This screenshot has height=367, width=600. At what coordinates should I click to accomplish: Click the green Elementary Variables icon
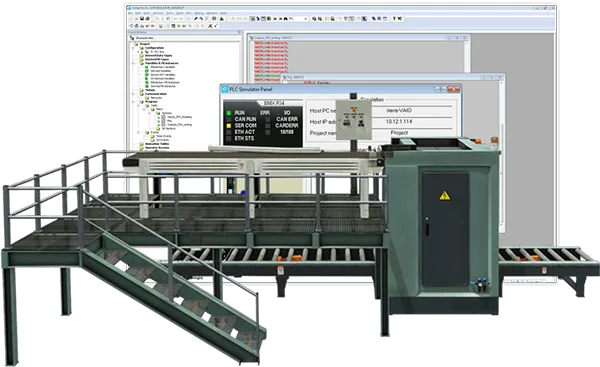[x=147, y=67]
